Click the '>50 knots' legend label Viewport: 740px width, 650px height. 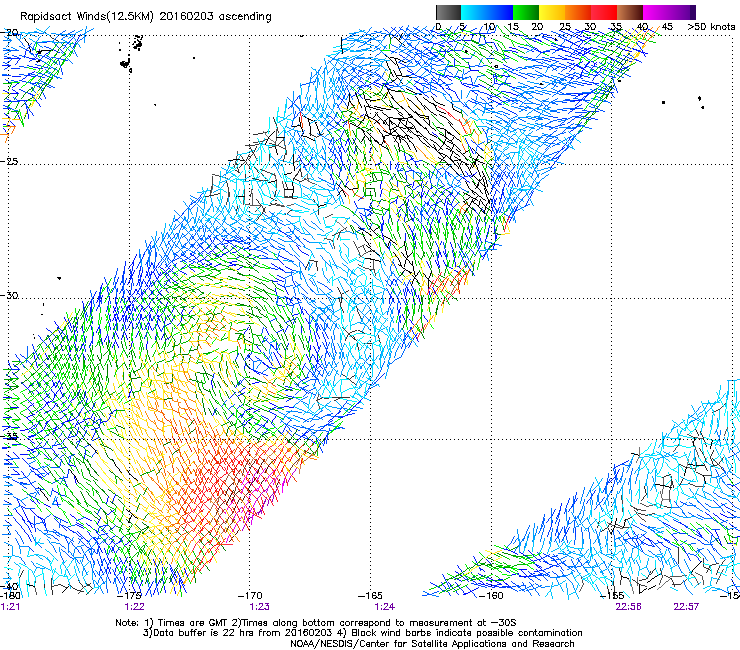point(711,26)
